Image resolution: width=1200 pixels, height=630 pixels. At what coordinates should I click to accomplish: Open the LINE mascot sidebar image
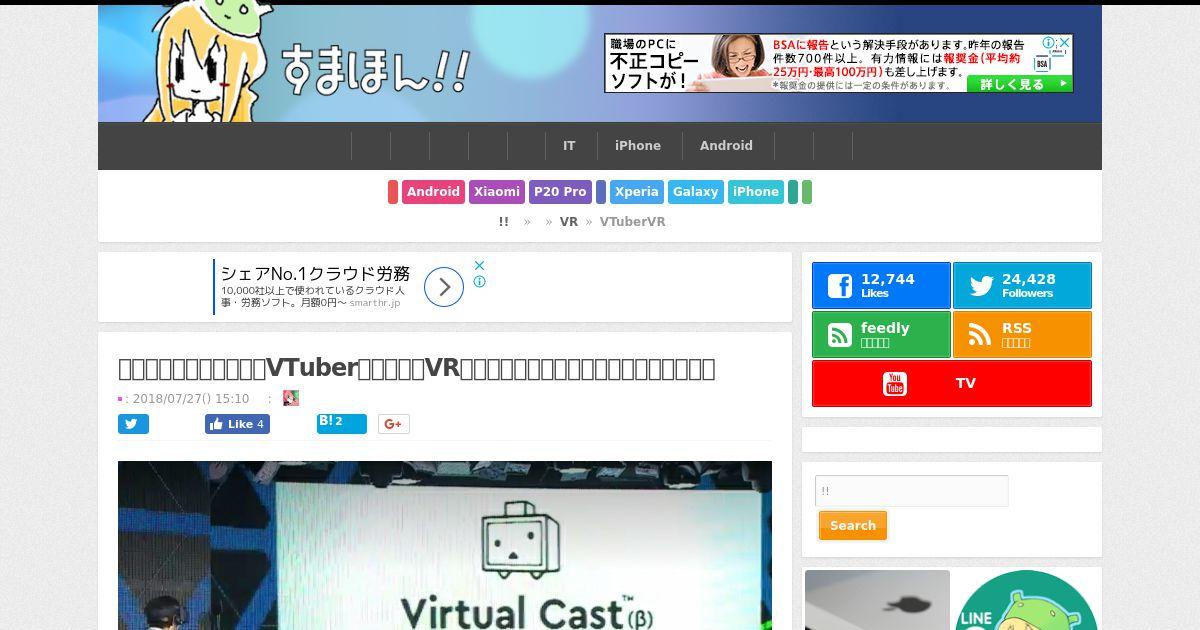click(x=1026, y=600)
